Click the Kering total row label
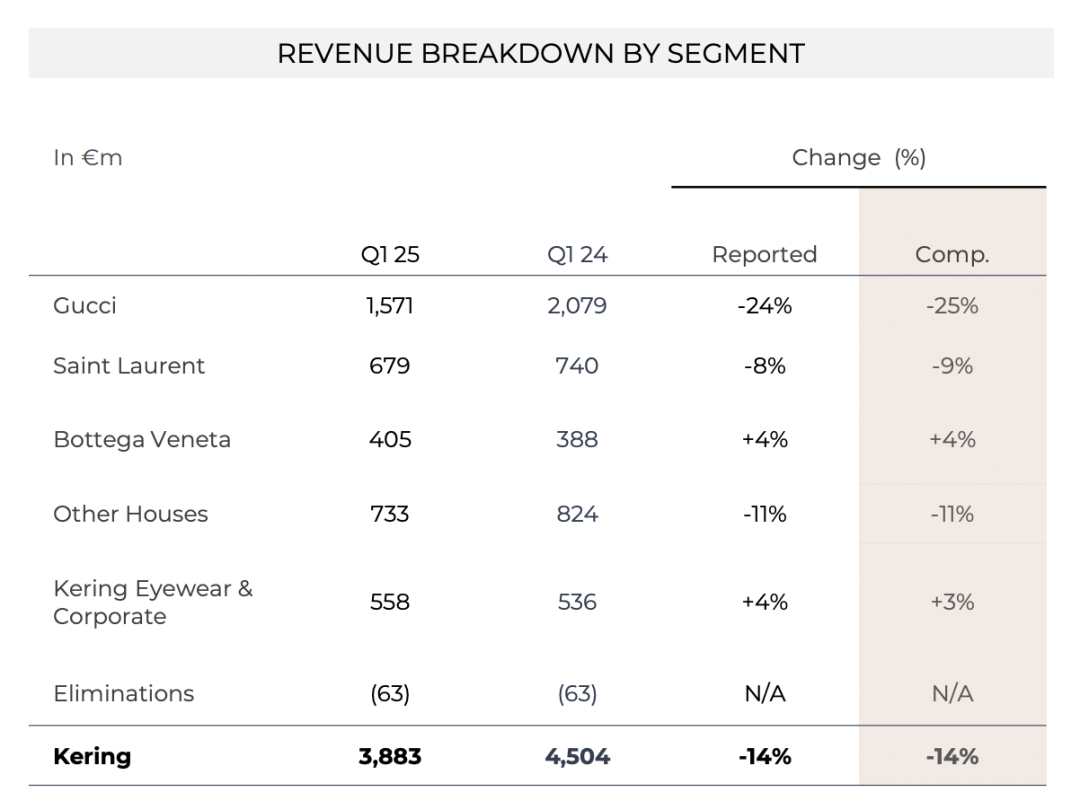The height and width of the screenshot is (810, 1080). (92, 756)
